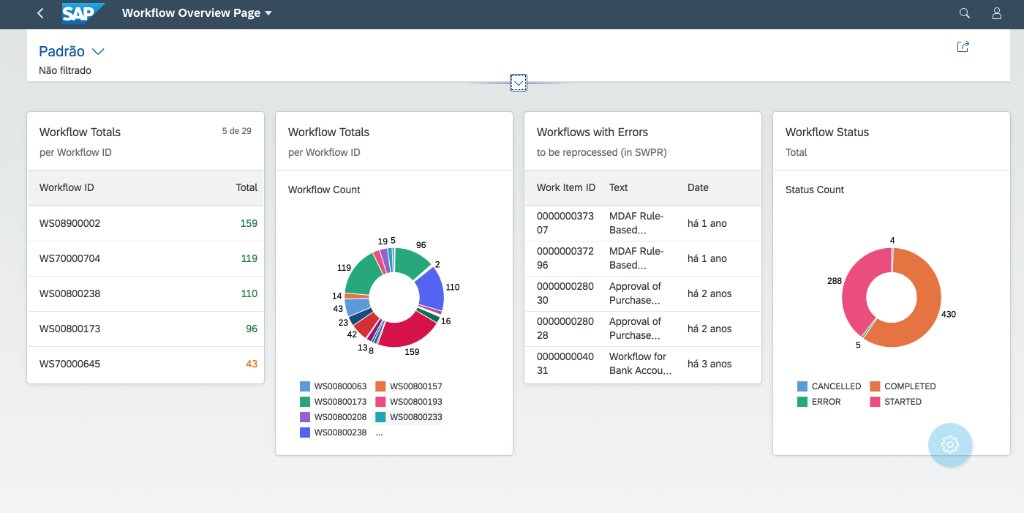
Task: Open the Workflow Totals table card header
Action: (x=146, y=141)
